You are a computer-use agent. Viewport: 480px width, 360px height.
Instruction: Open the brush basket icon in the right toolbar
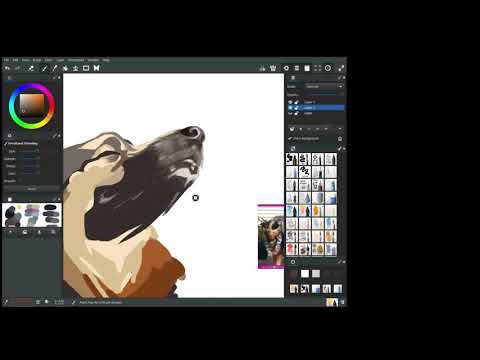273,68
